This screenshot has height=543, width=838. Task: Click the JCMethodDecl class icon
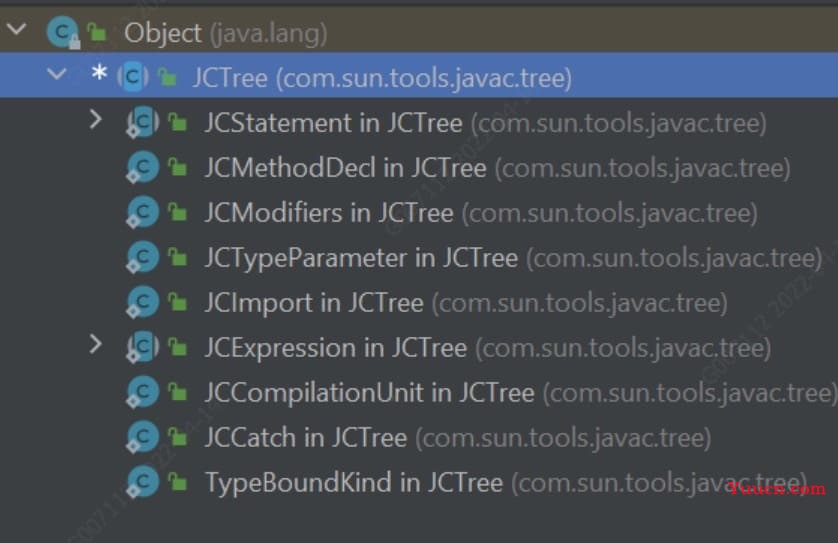coord(142,167)
